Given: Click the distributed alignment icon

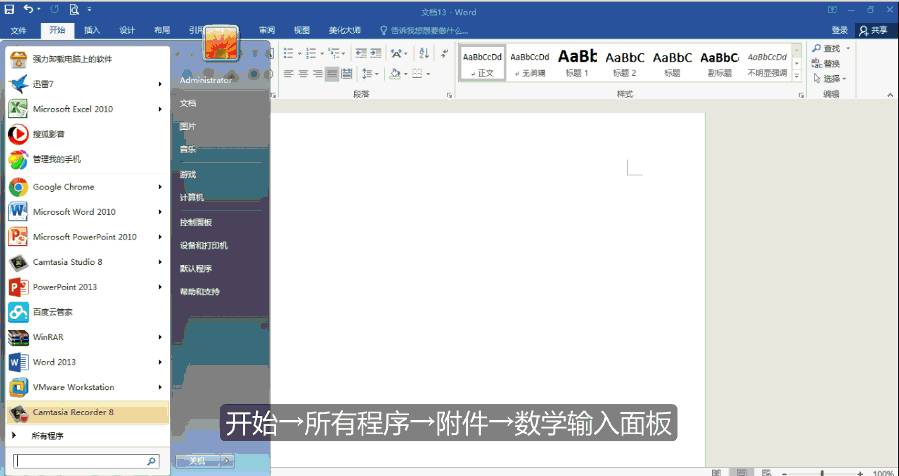Looking at the screenshot, I should tap(346, 73).
